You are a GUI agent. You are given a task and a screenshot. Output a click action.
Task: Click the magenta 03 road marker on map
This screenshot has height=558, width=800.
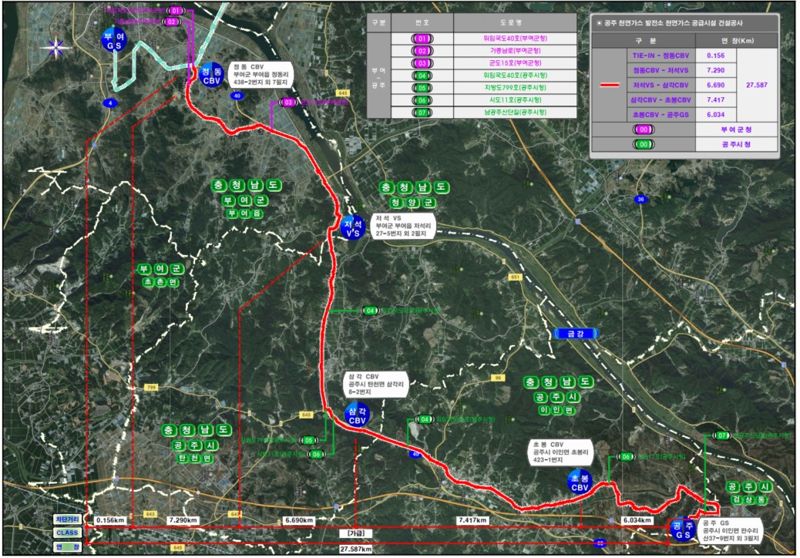click(x=289, y=102)
